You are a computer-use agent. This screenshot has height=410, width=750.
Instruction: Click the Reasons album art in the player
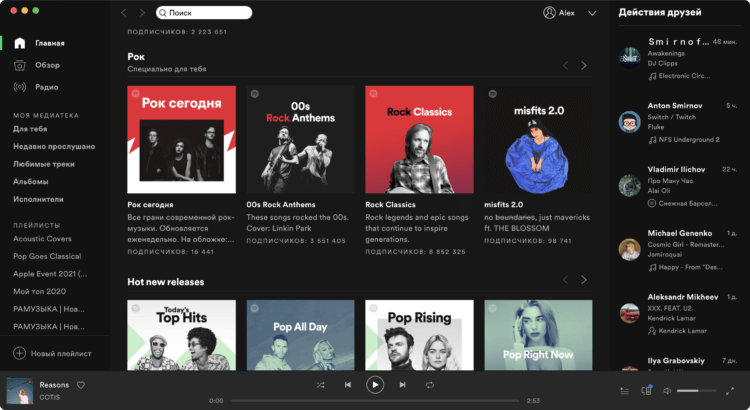tap(20, 390)
